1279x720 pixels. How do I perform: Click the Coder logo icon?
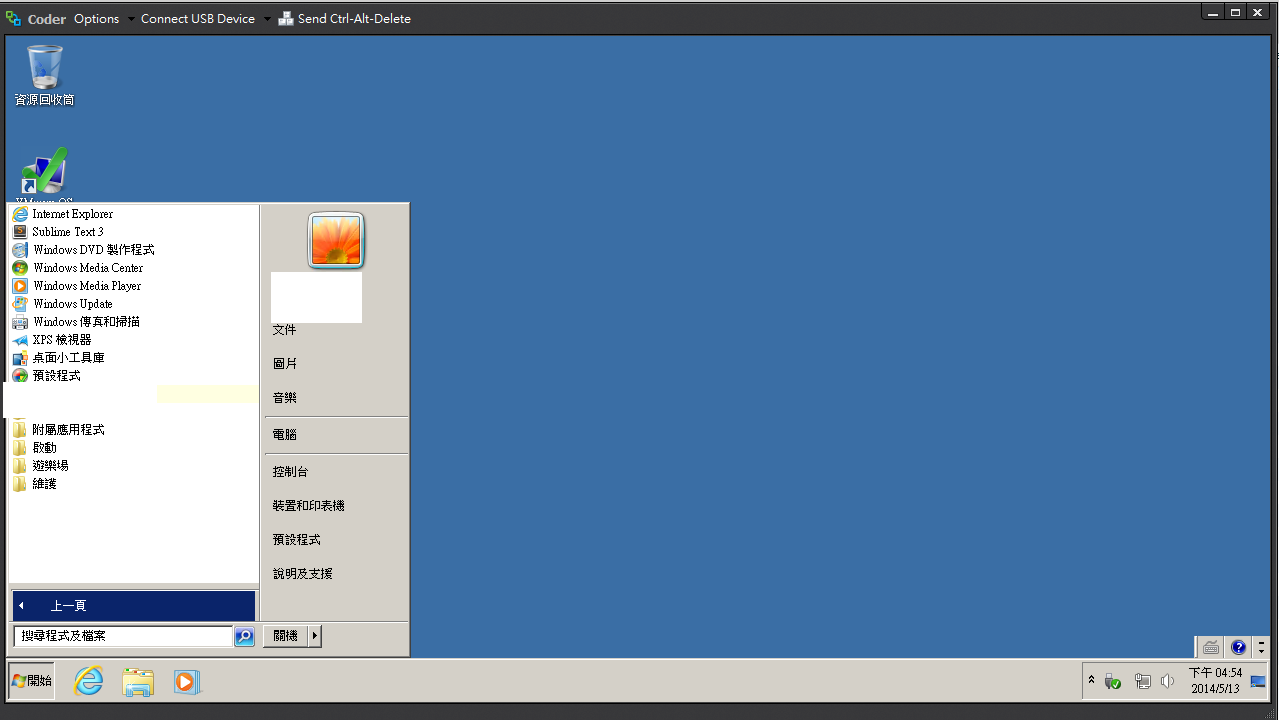point(13,18)
